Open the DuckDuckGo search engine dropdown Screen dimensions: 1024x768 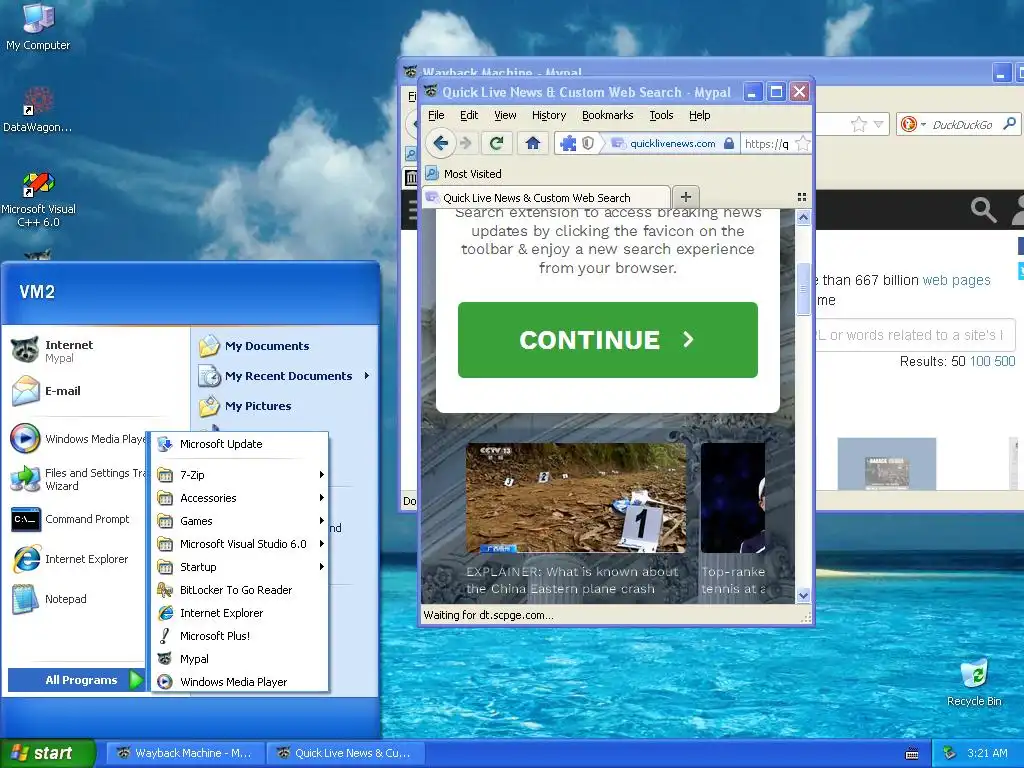coord(923,124)
